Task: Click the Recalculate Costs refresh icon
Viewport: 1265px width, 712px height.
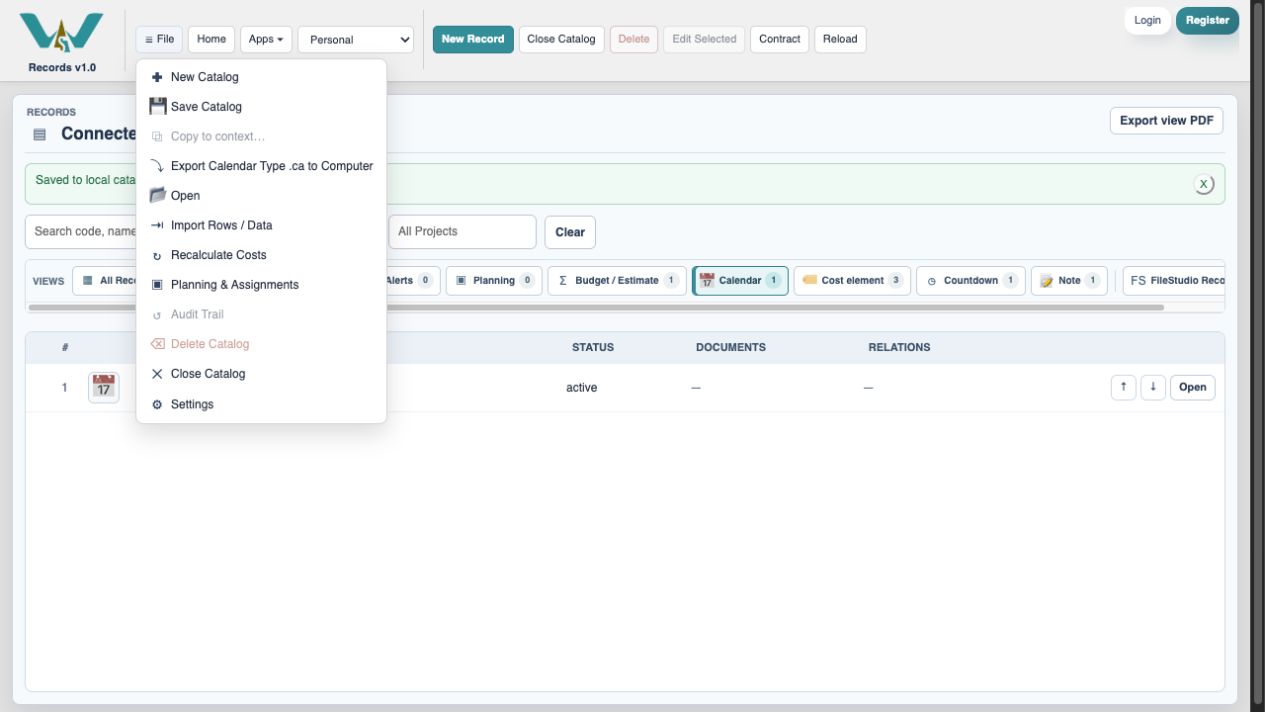Action: 157,256
